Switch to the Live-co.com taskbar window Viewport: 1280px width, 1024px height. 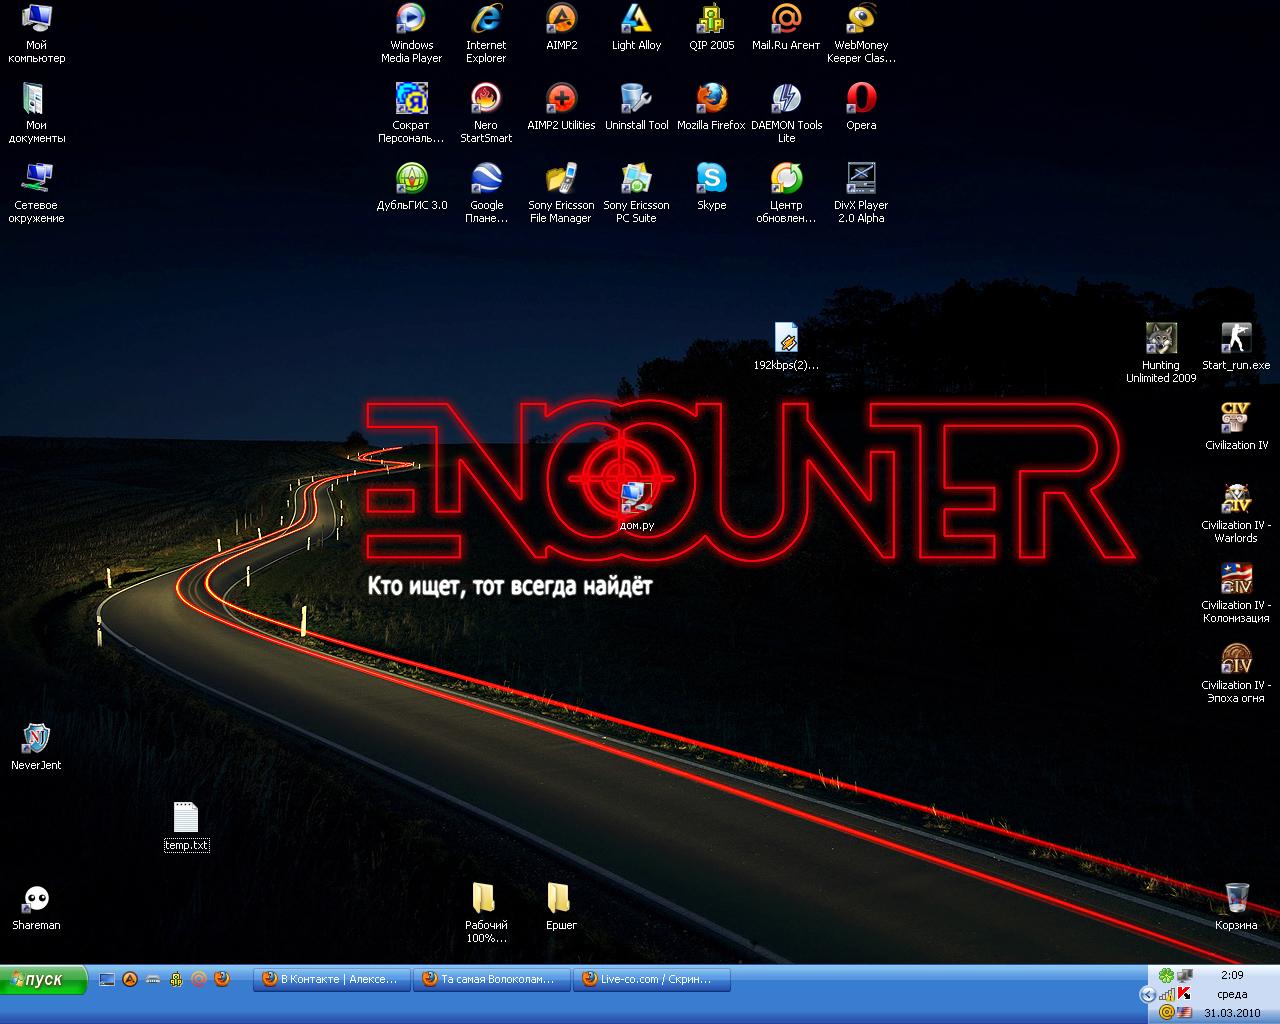(651, 980)
